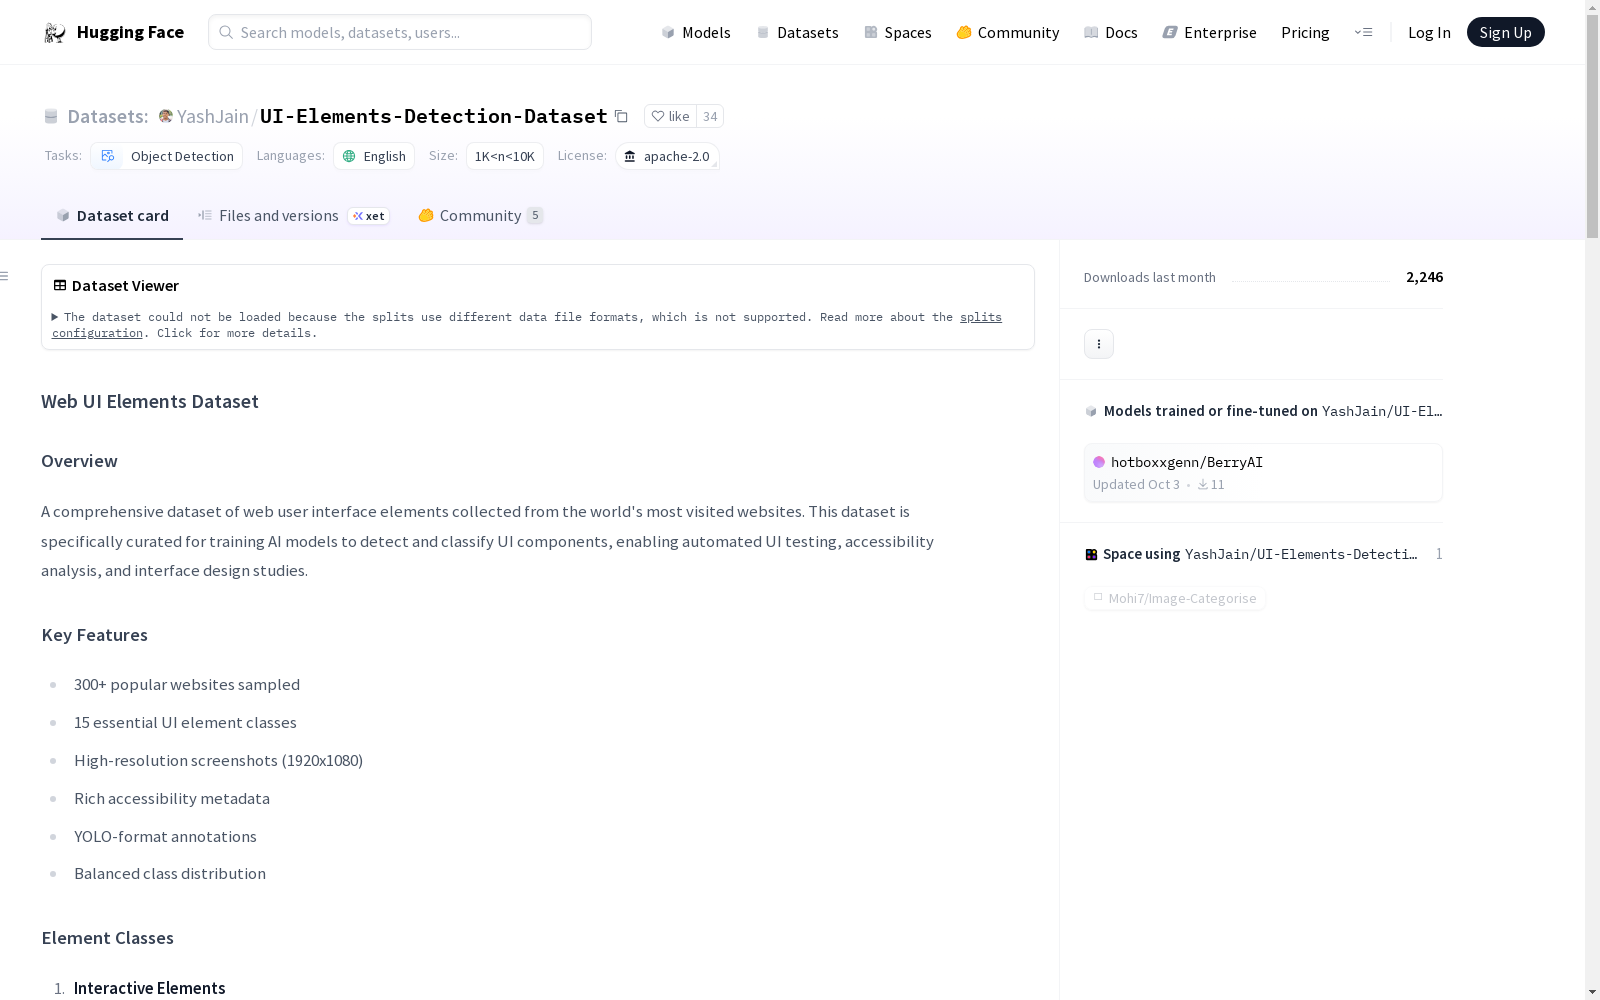Screen dimensions: 1600x1000
Task: Click the "Space using" heading
Action: 1142,554
